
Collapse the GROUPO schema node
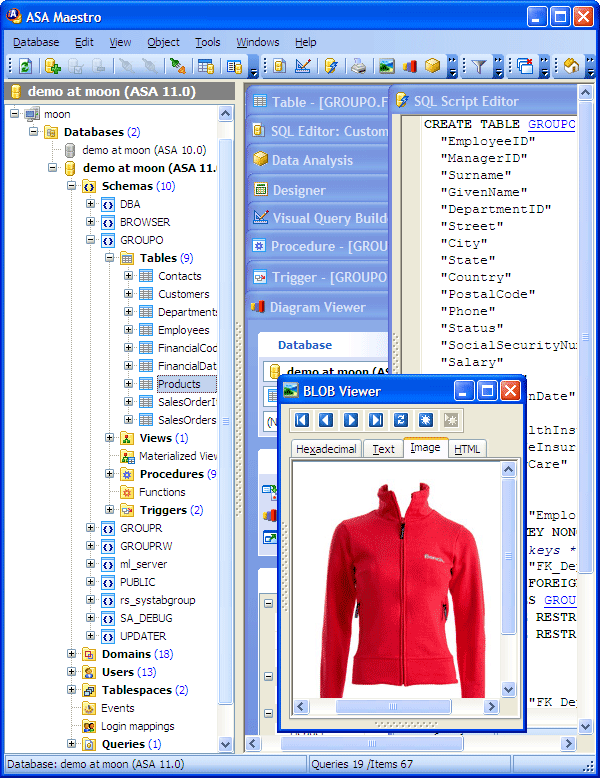click(x=90, y=240)
